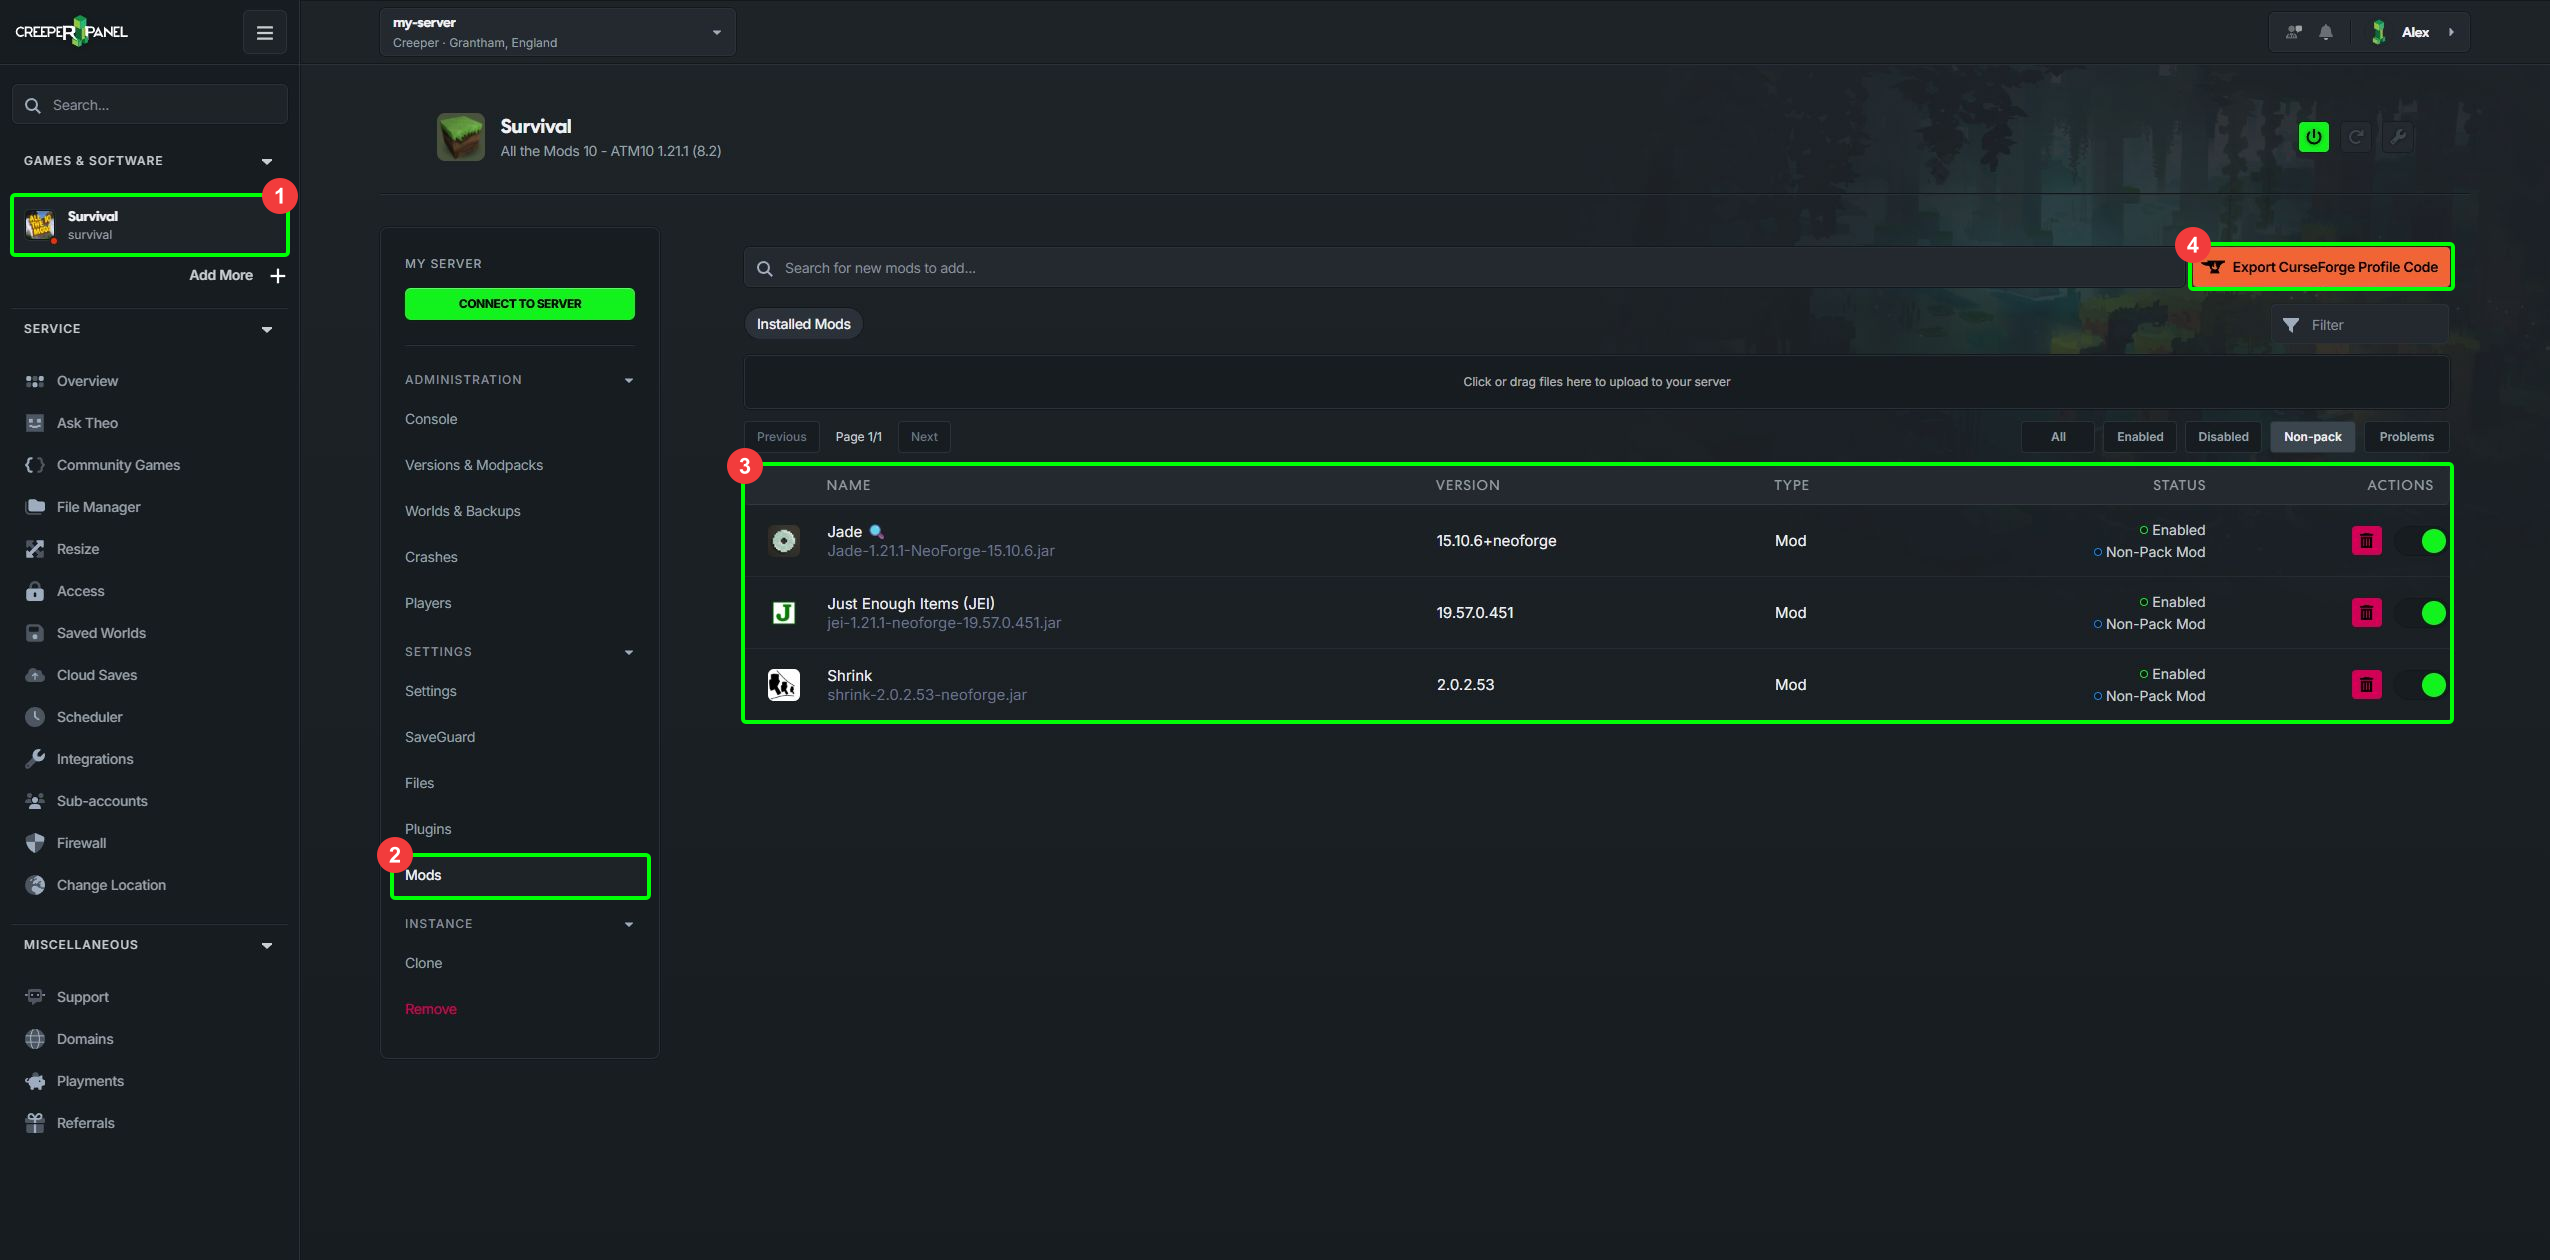2550x1260 pixels.
Task: Select the Non-pack filter tab
Action: tap(2313, 437)
